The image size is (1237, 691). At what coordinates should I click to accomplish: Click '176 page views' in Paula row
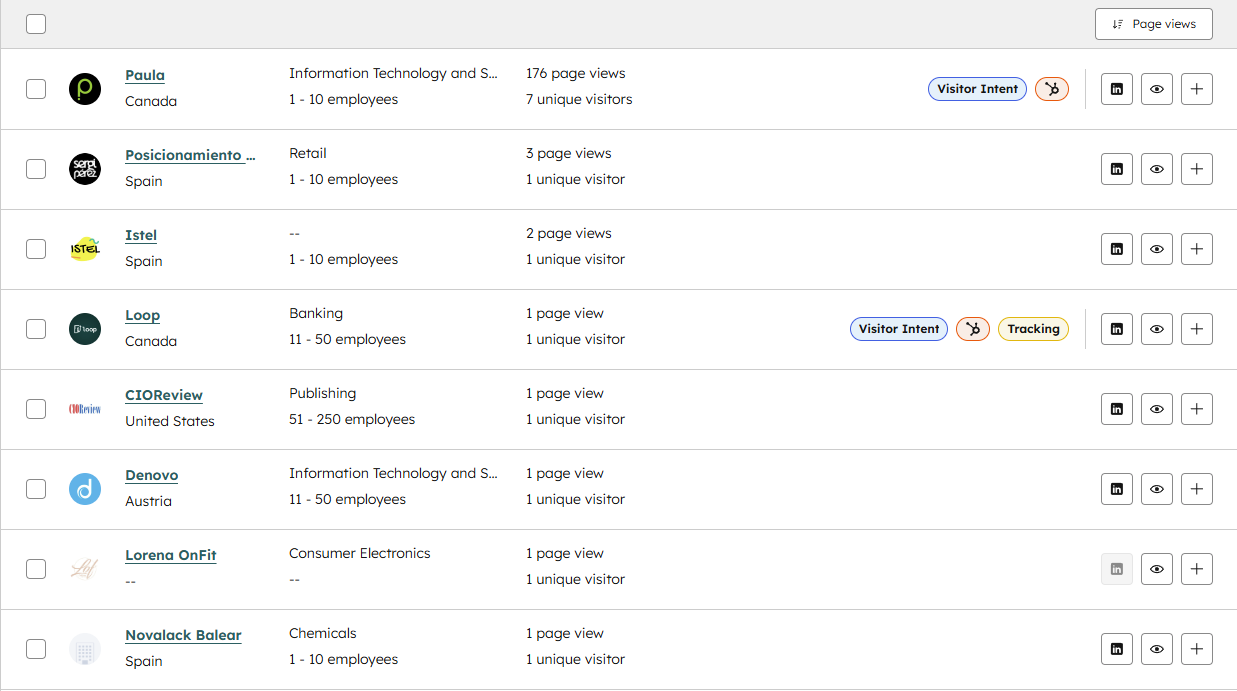[576, 73]
